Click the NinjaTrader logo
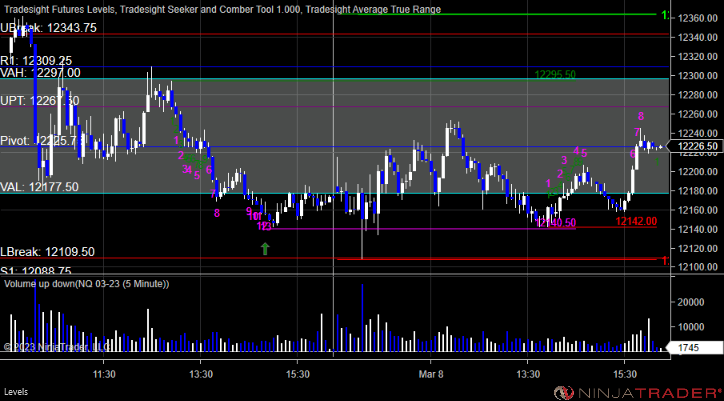The height and width of the screenshot is (401, 724). pyautogui.click(x=638, y=393)
